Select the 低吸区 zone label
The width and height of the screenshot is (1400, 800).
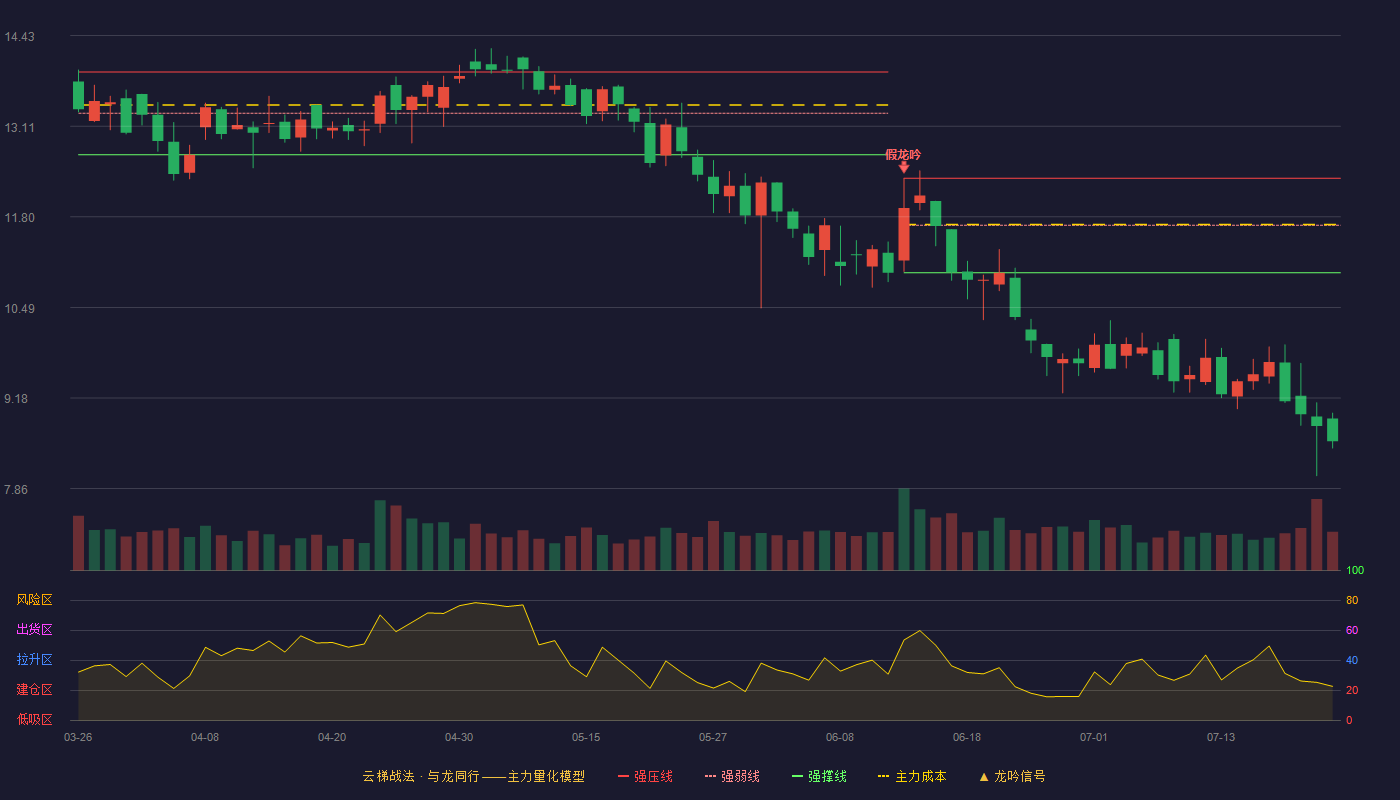click(34, 720)
